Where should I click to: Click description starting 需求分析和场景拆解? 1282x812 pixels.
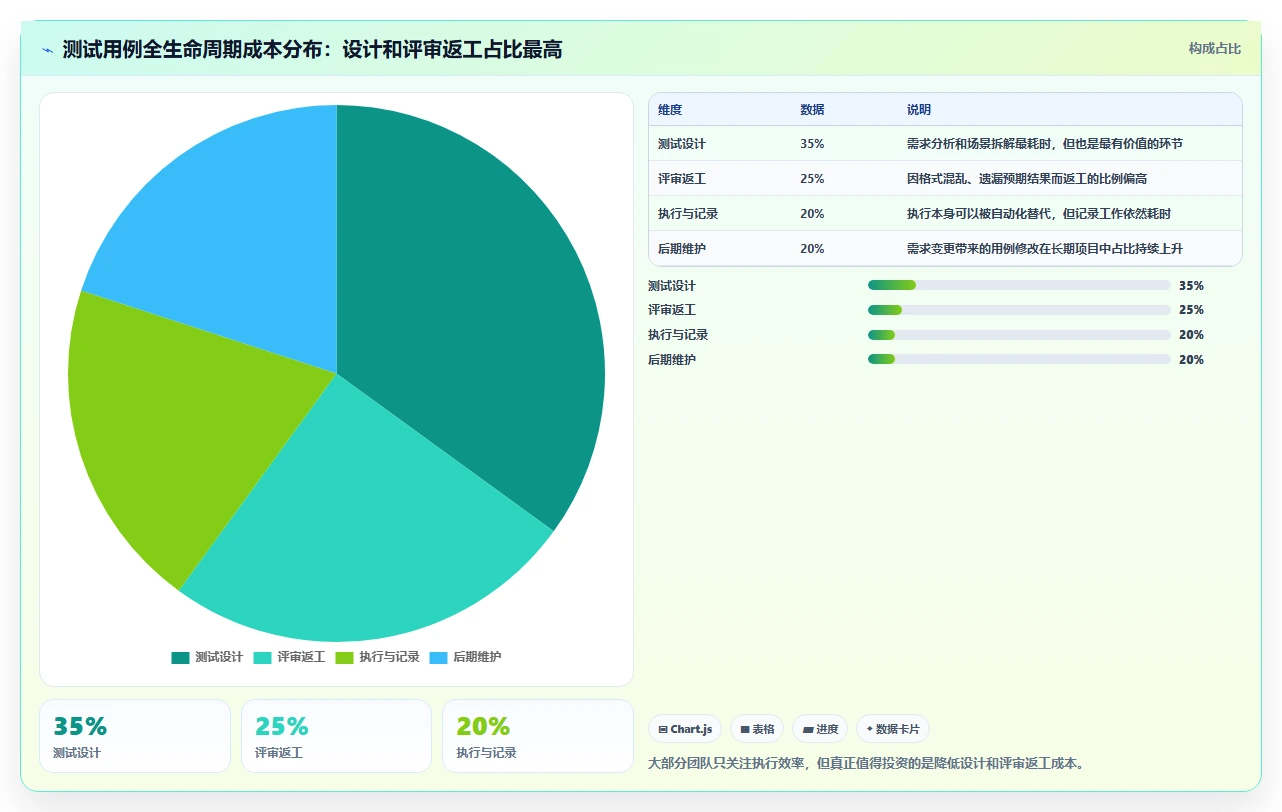pos(1045,144)
